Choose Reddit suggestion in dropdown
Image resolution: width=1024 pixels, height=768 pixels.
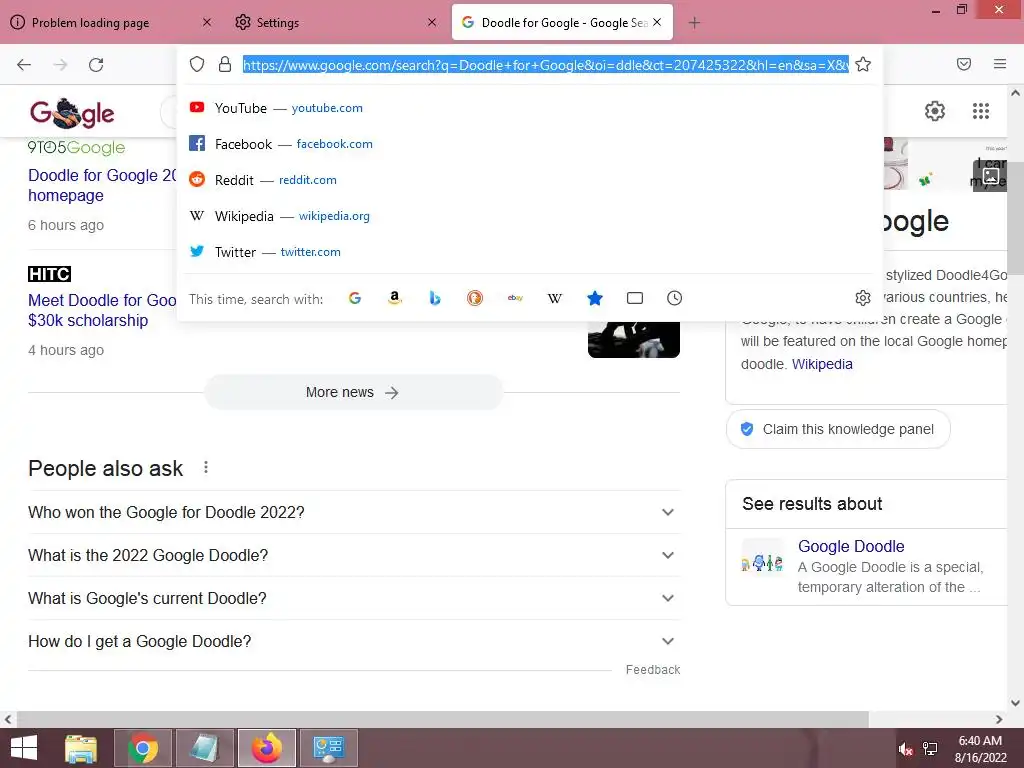pyautogui.click(x=530, y=180)
